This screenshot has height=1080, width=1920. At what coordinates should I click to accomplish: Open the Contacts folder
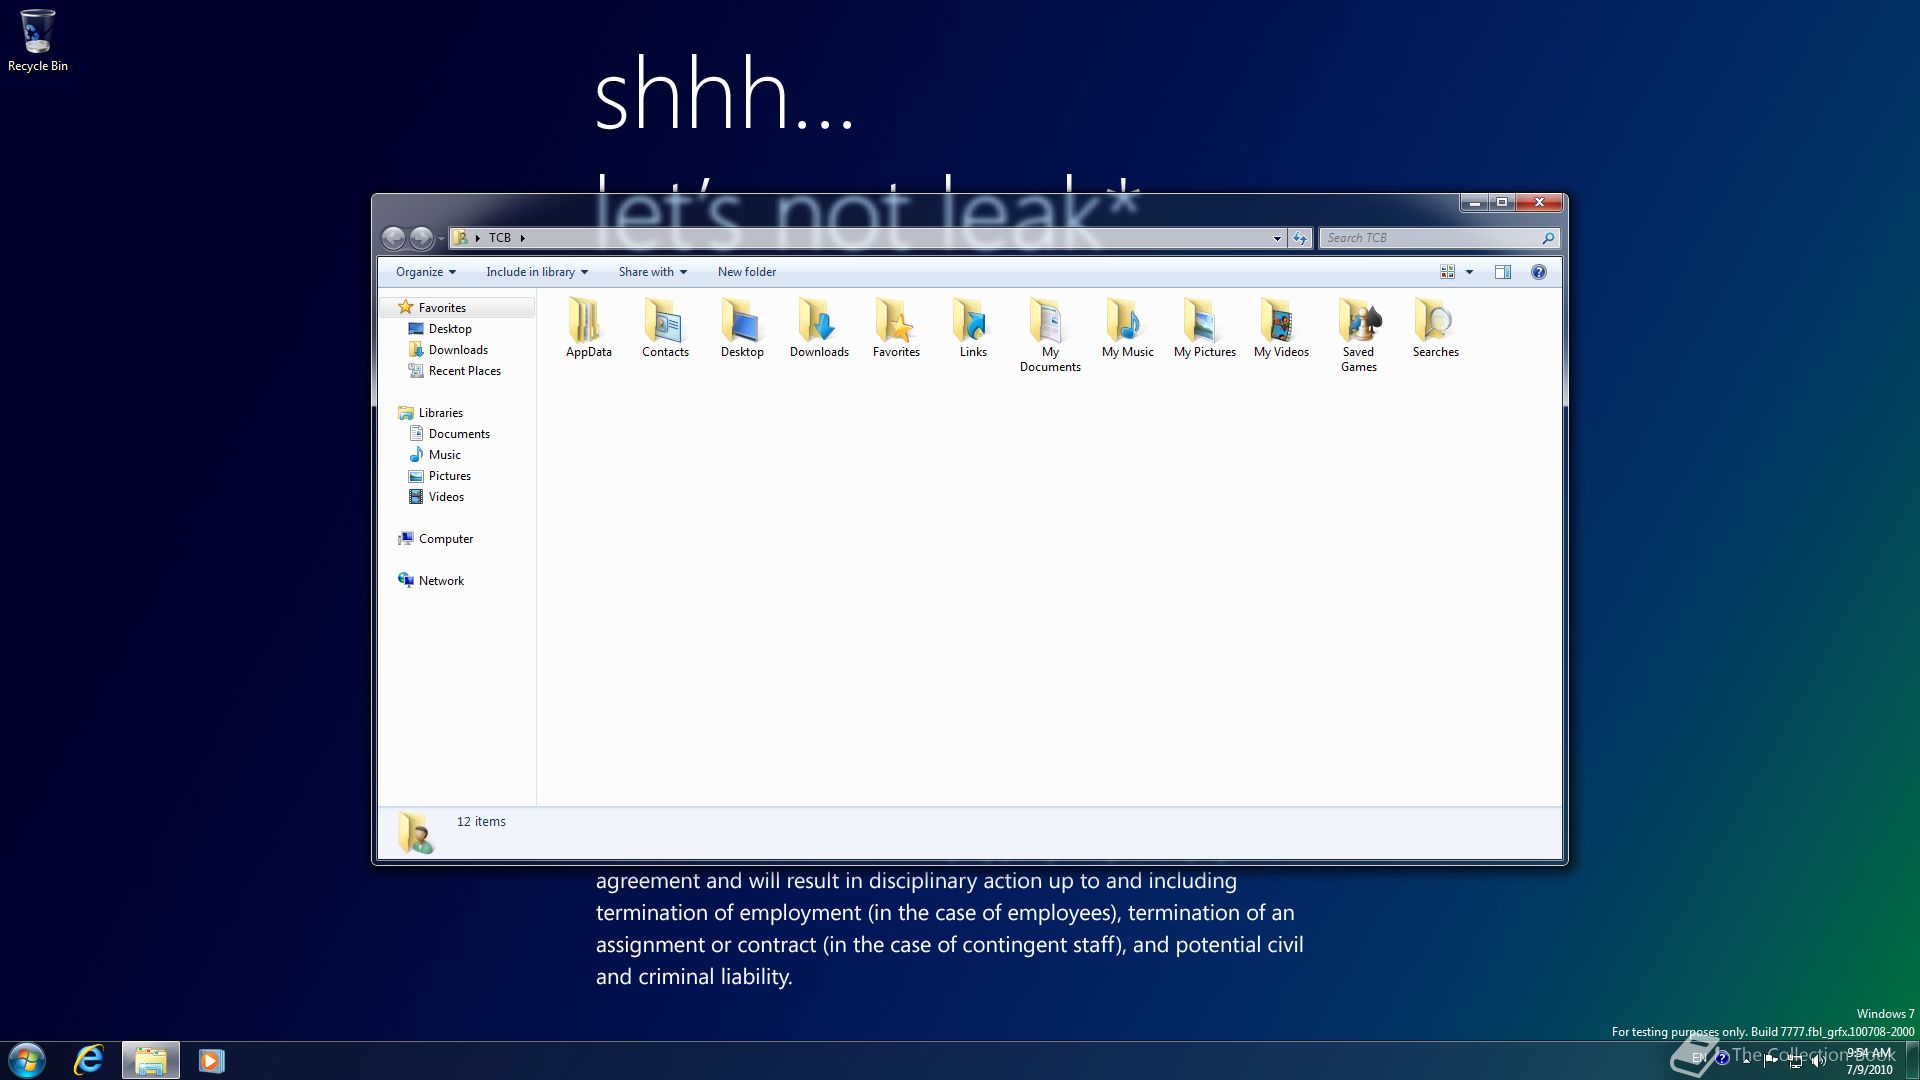coord(665,327)
